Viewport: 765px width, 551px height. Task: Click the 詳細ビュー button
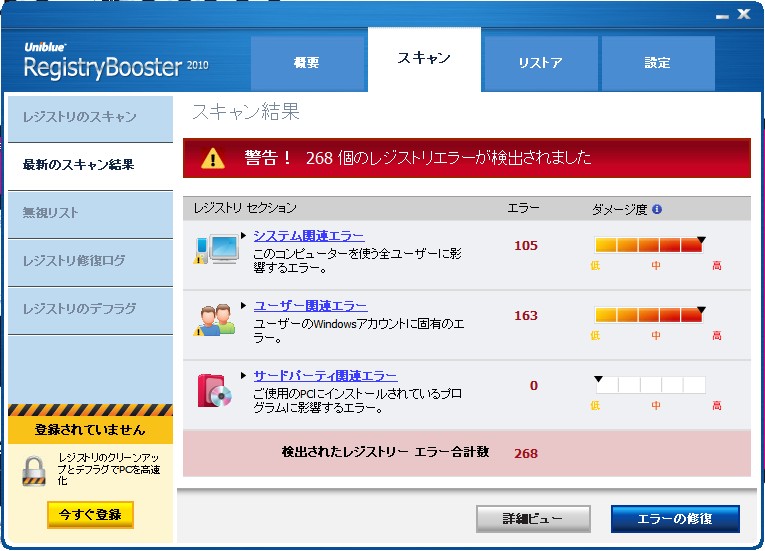click(533, 519)
